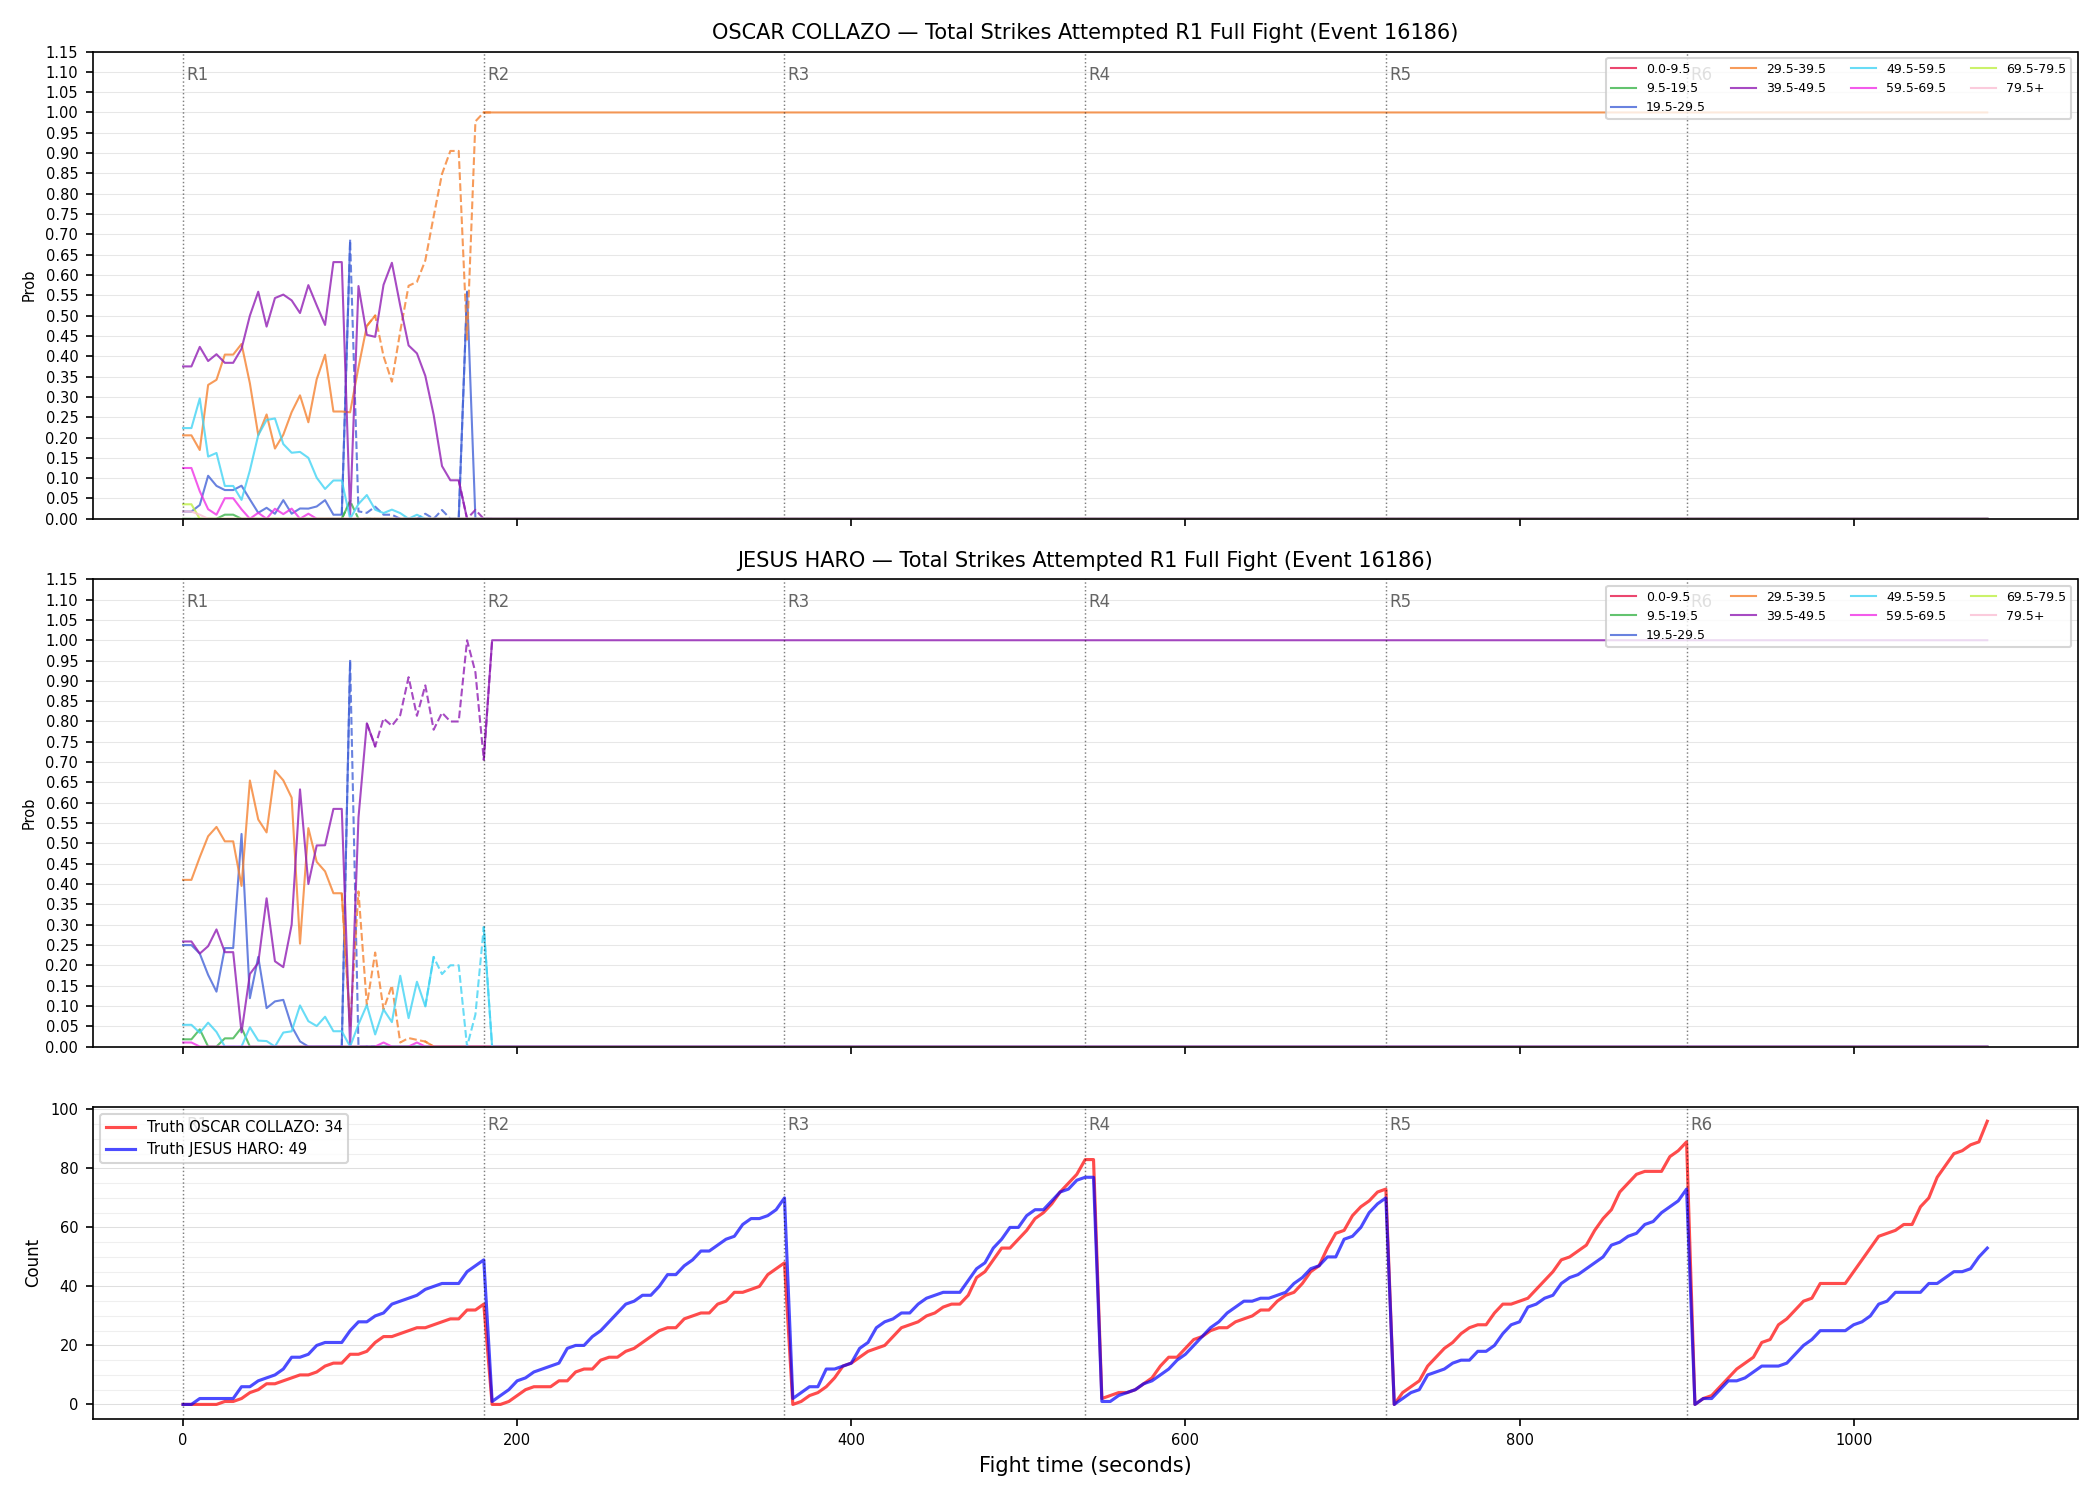Select the 19.5-29.5 legend entry in Oscar Collazo chart
This screenshot has width=2100, height=1500.
[x=1657, y=107]
